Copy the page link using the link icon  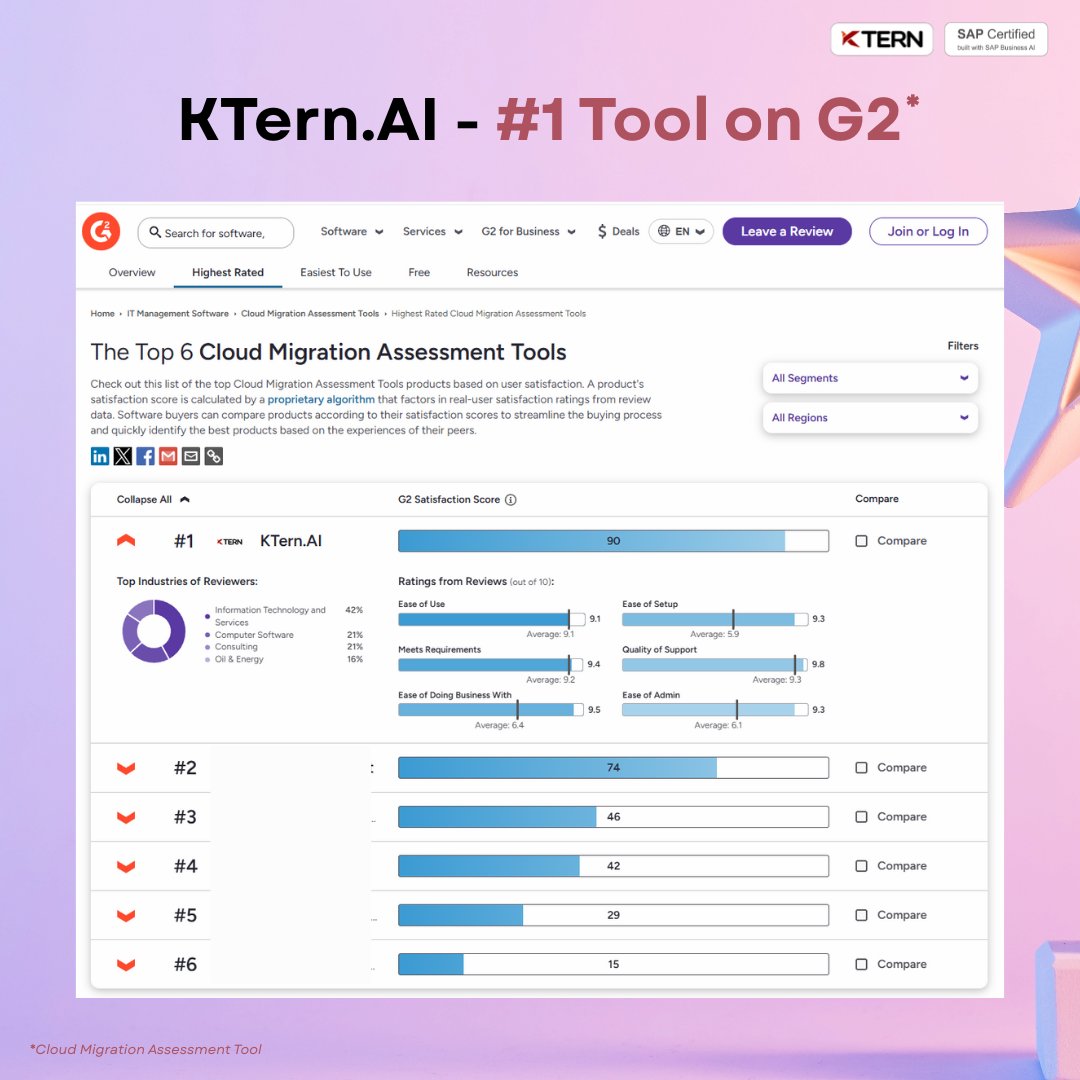tap(214, 456)
